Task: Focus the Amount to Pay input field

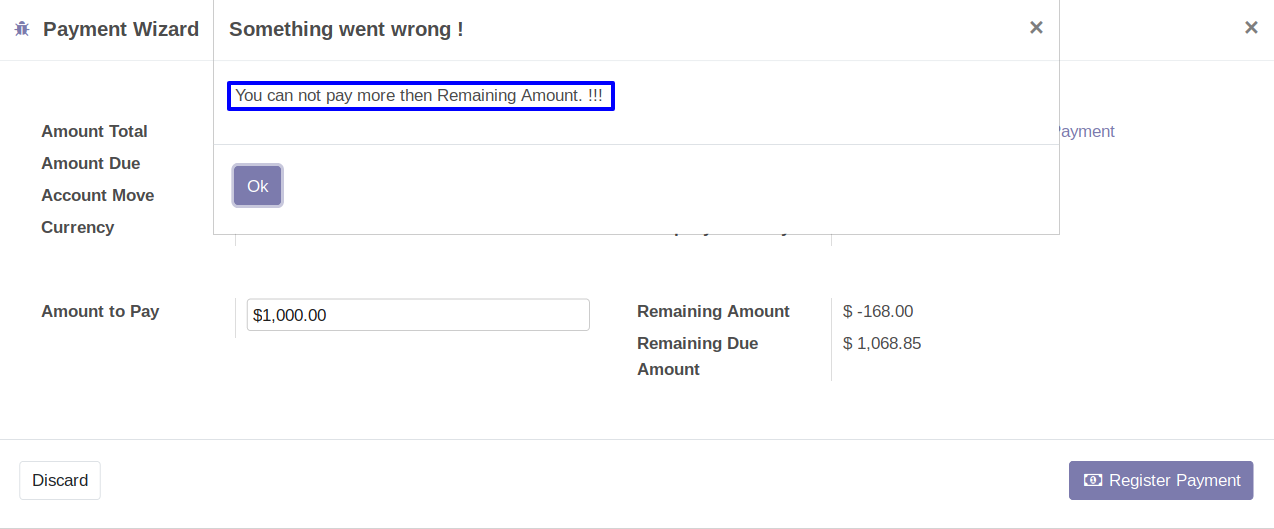Action: click(x=418, y=315)
